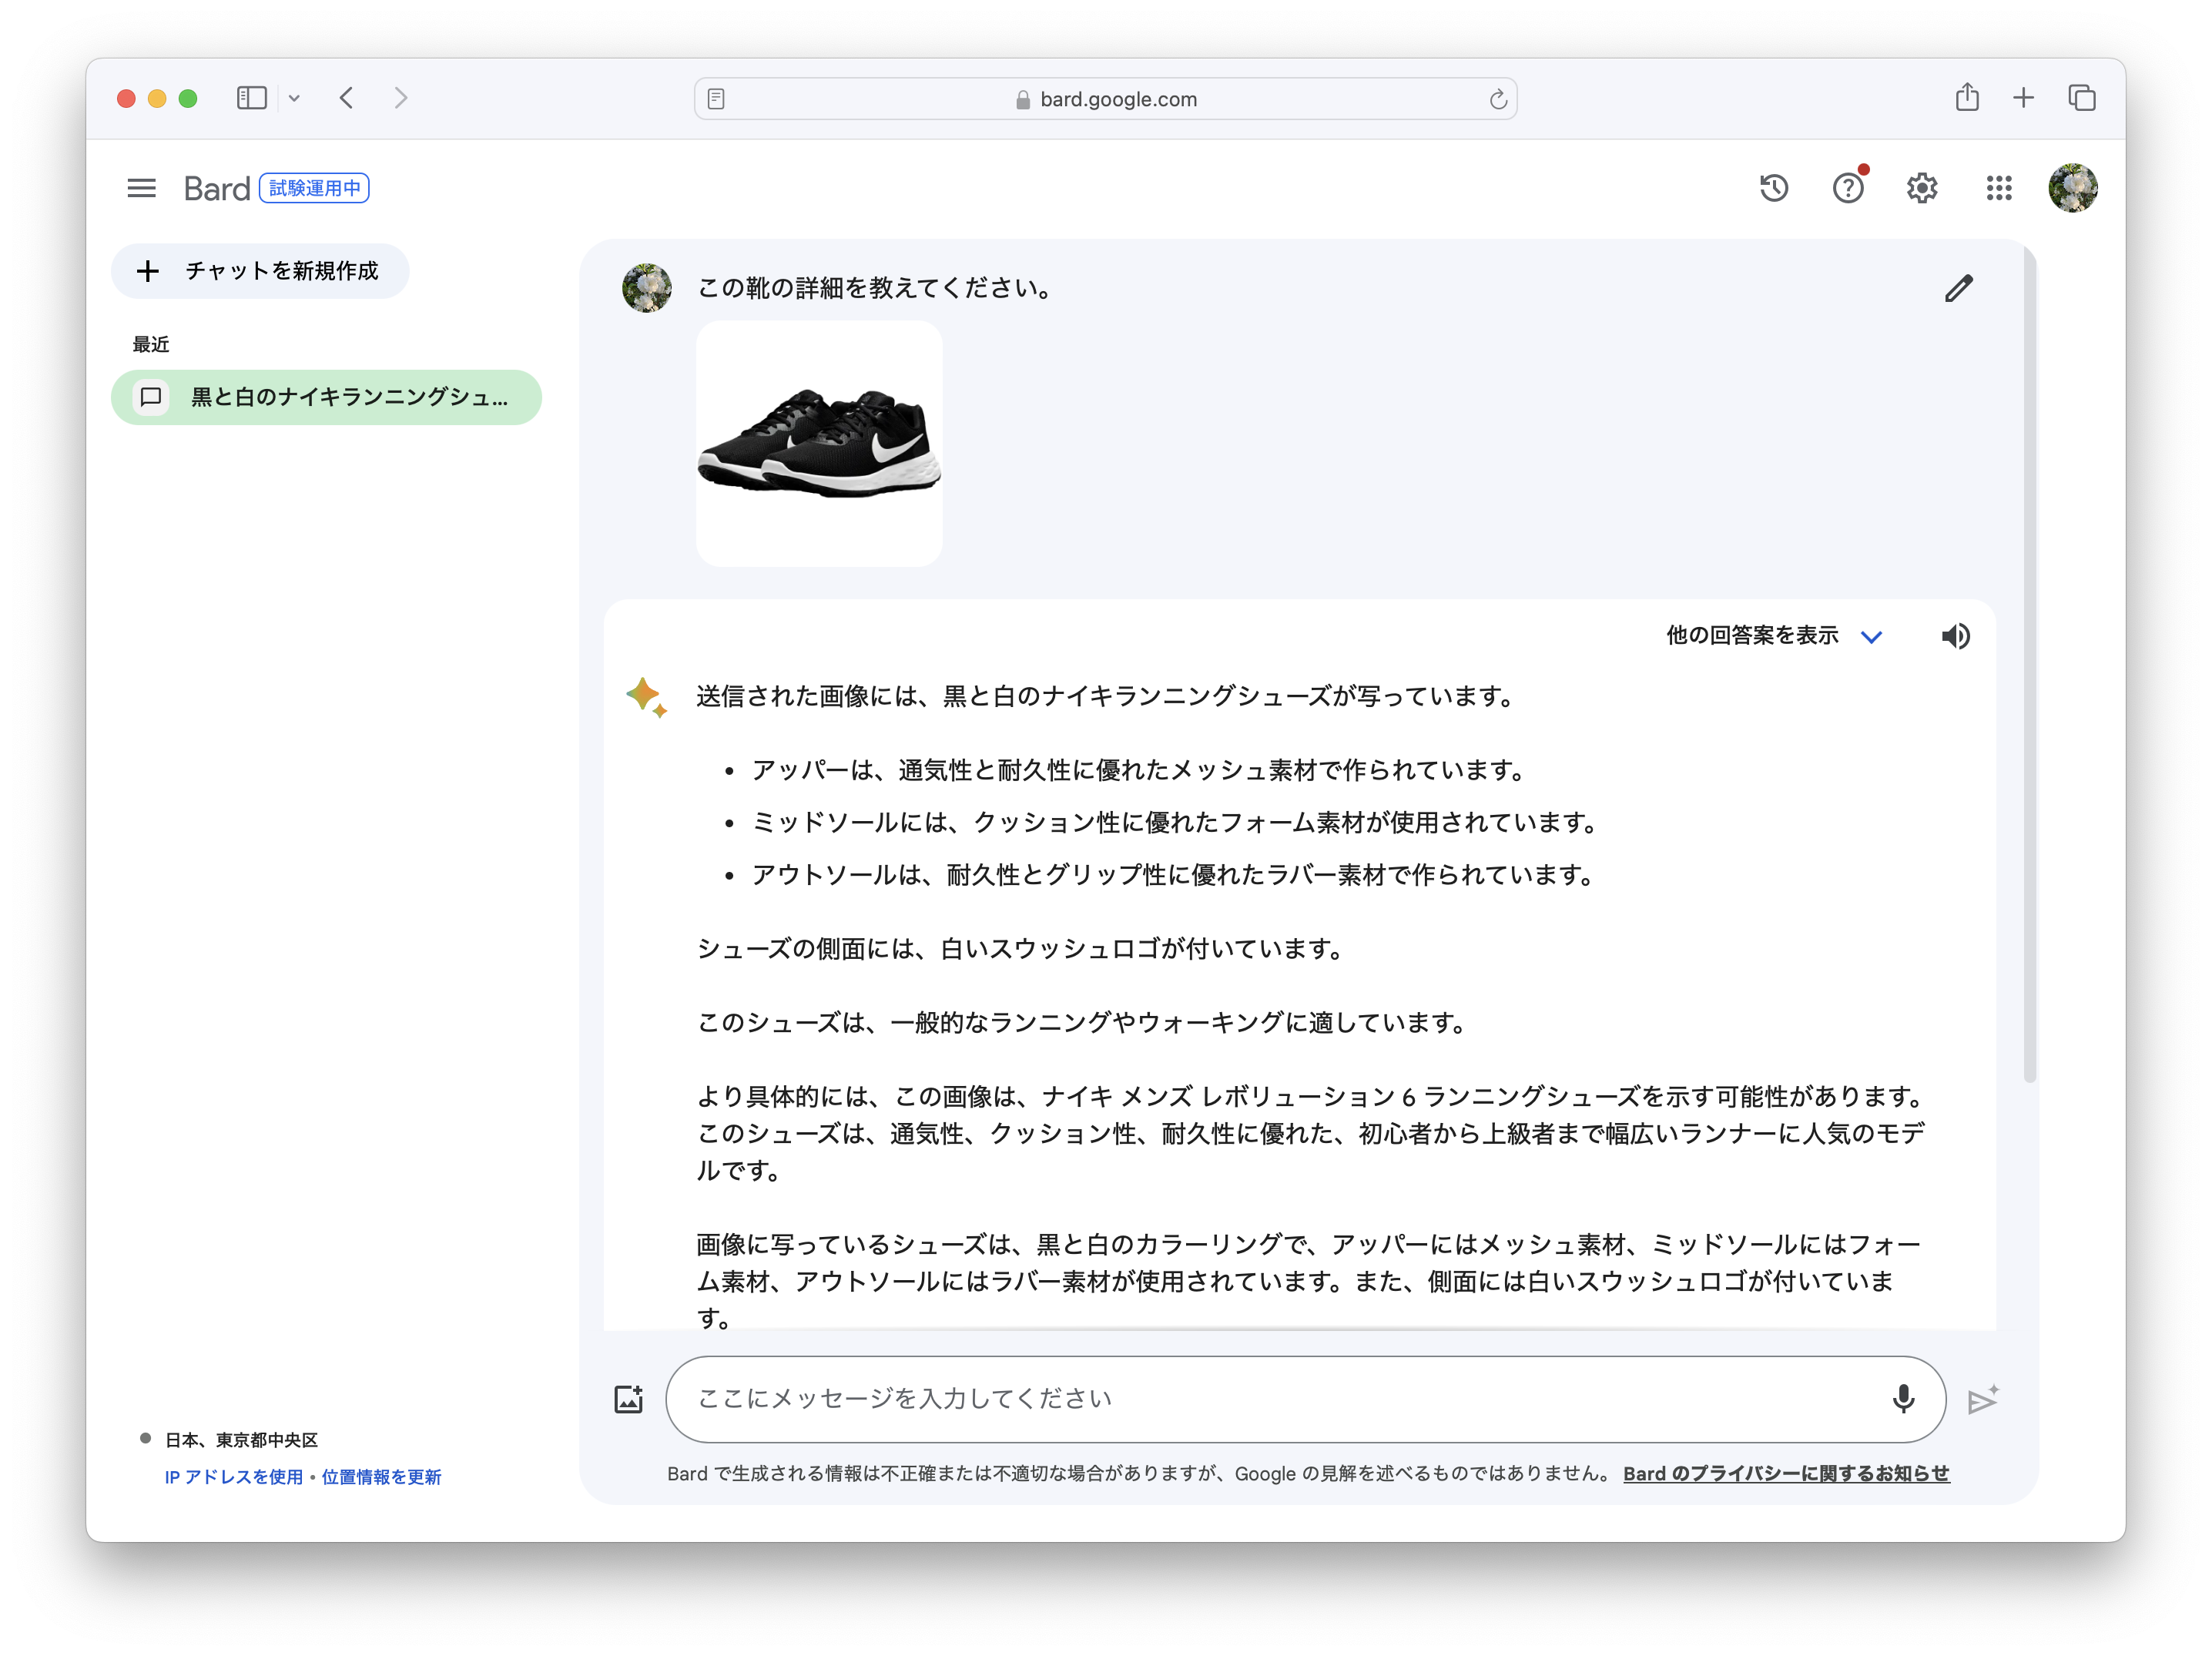Open the Safari sidebar options chevron

point(294,98)
